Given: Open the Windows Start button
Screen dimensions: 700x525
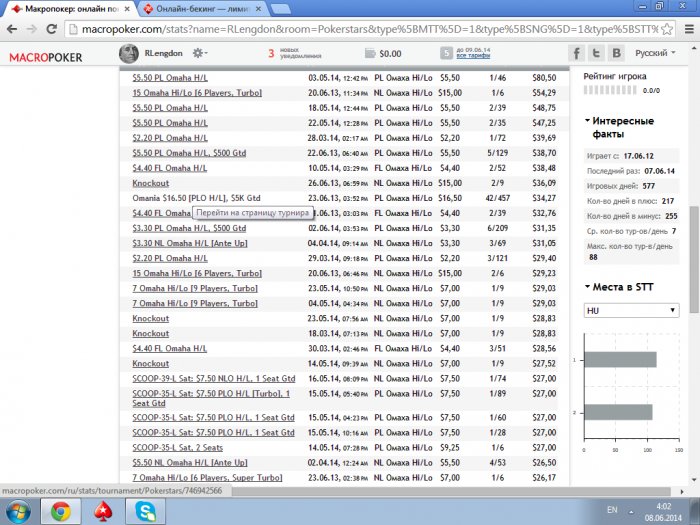Looking at the screenshot, I should [x=18, y=512].
